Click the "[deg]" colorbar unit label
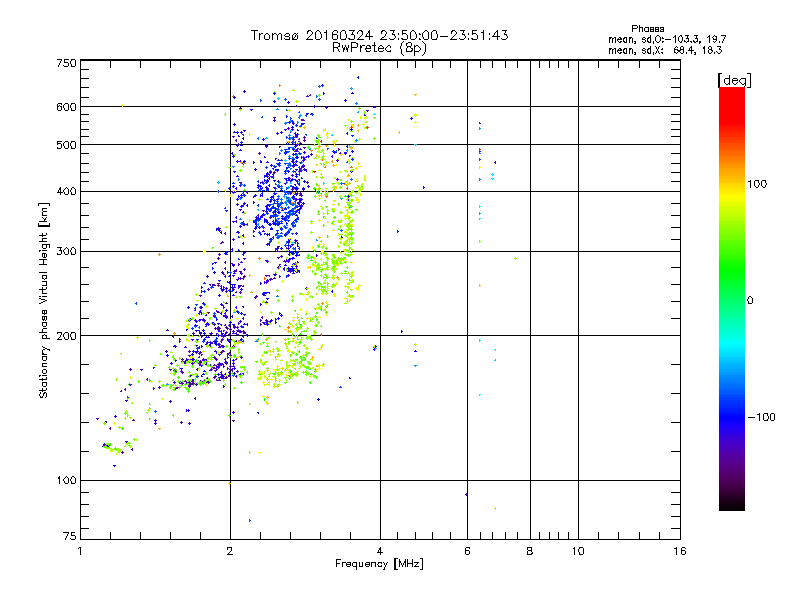This screenshot has height=600, width=800. pyautogui.click(x=734, y=81)
